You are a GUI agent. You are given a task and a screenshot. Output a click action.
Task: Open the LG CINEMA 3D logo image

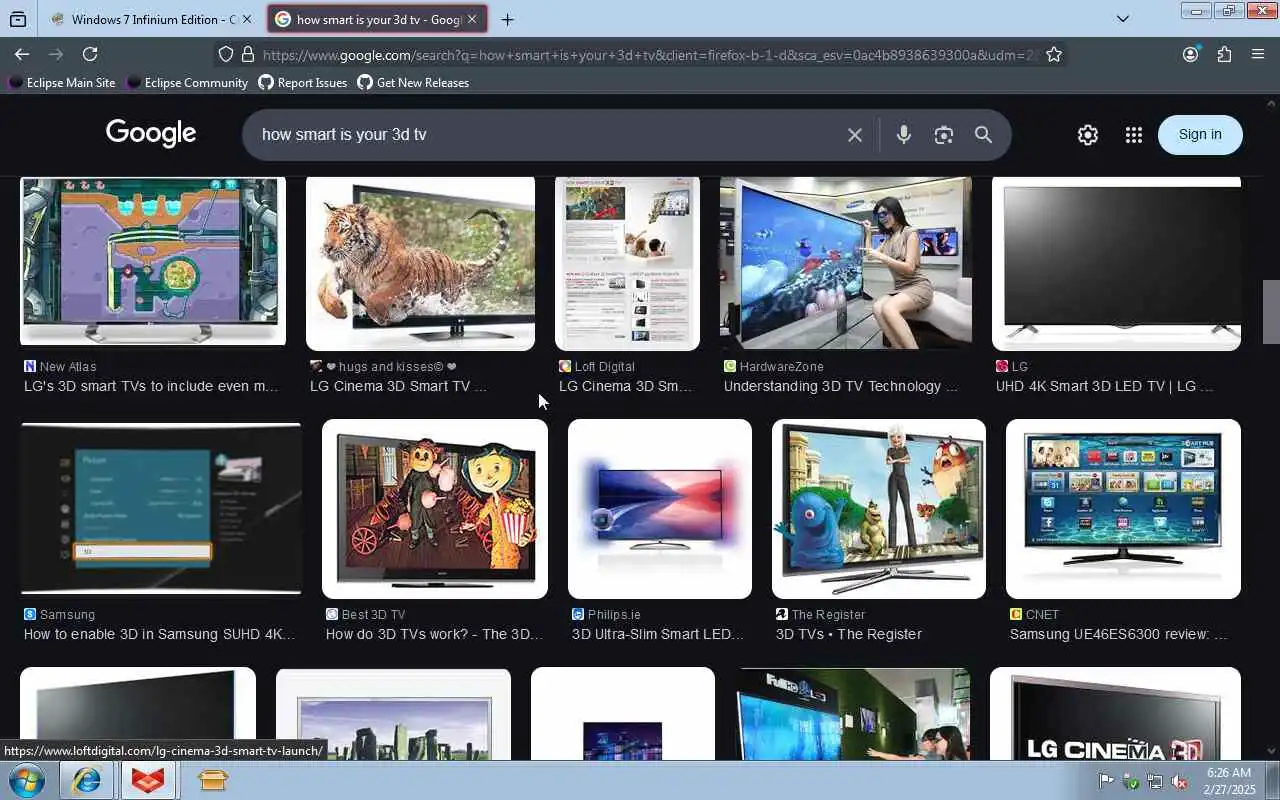[x=1115, y=714]
